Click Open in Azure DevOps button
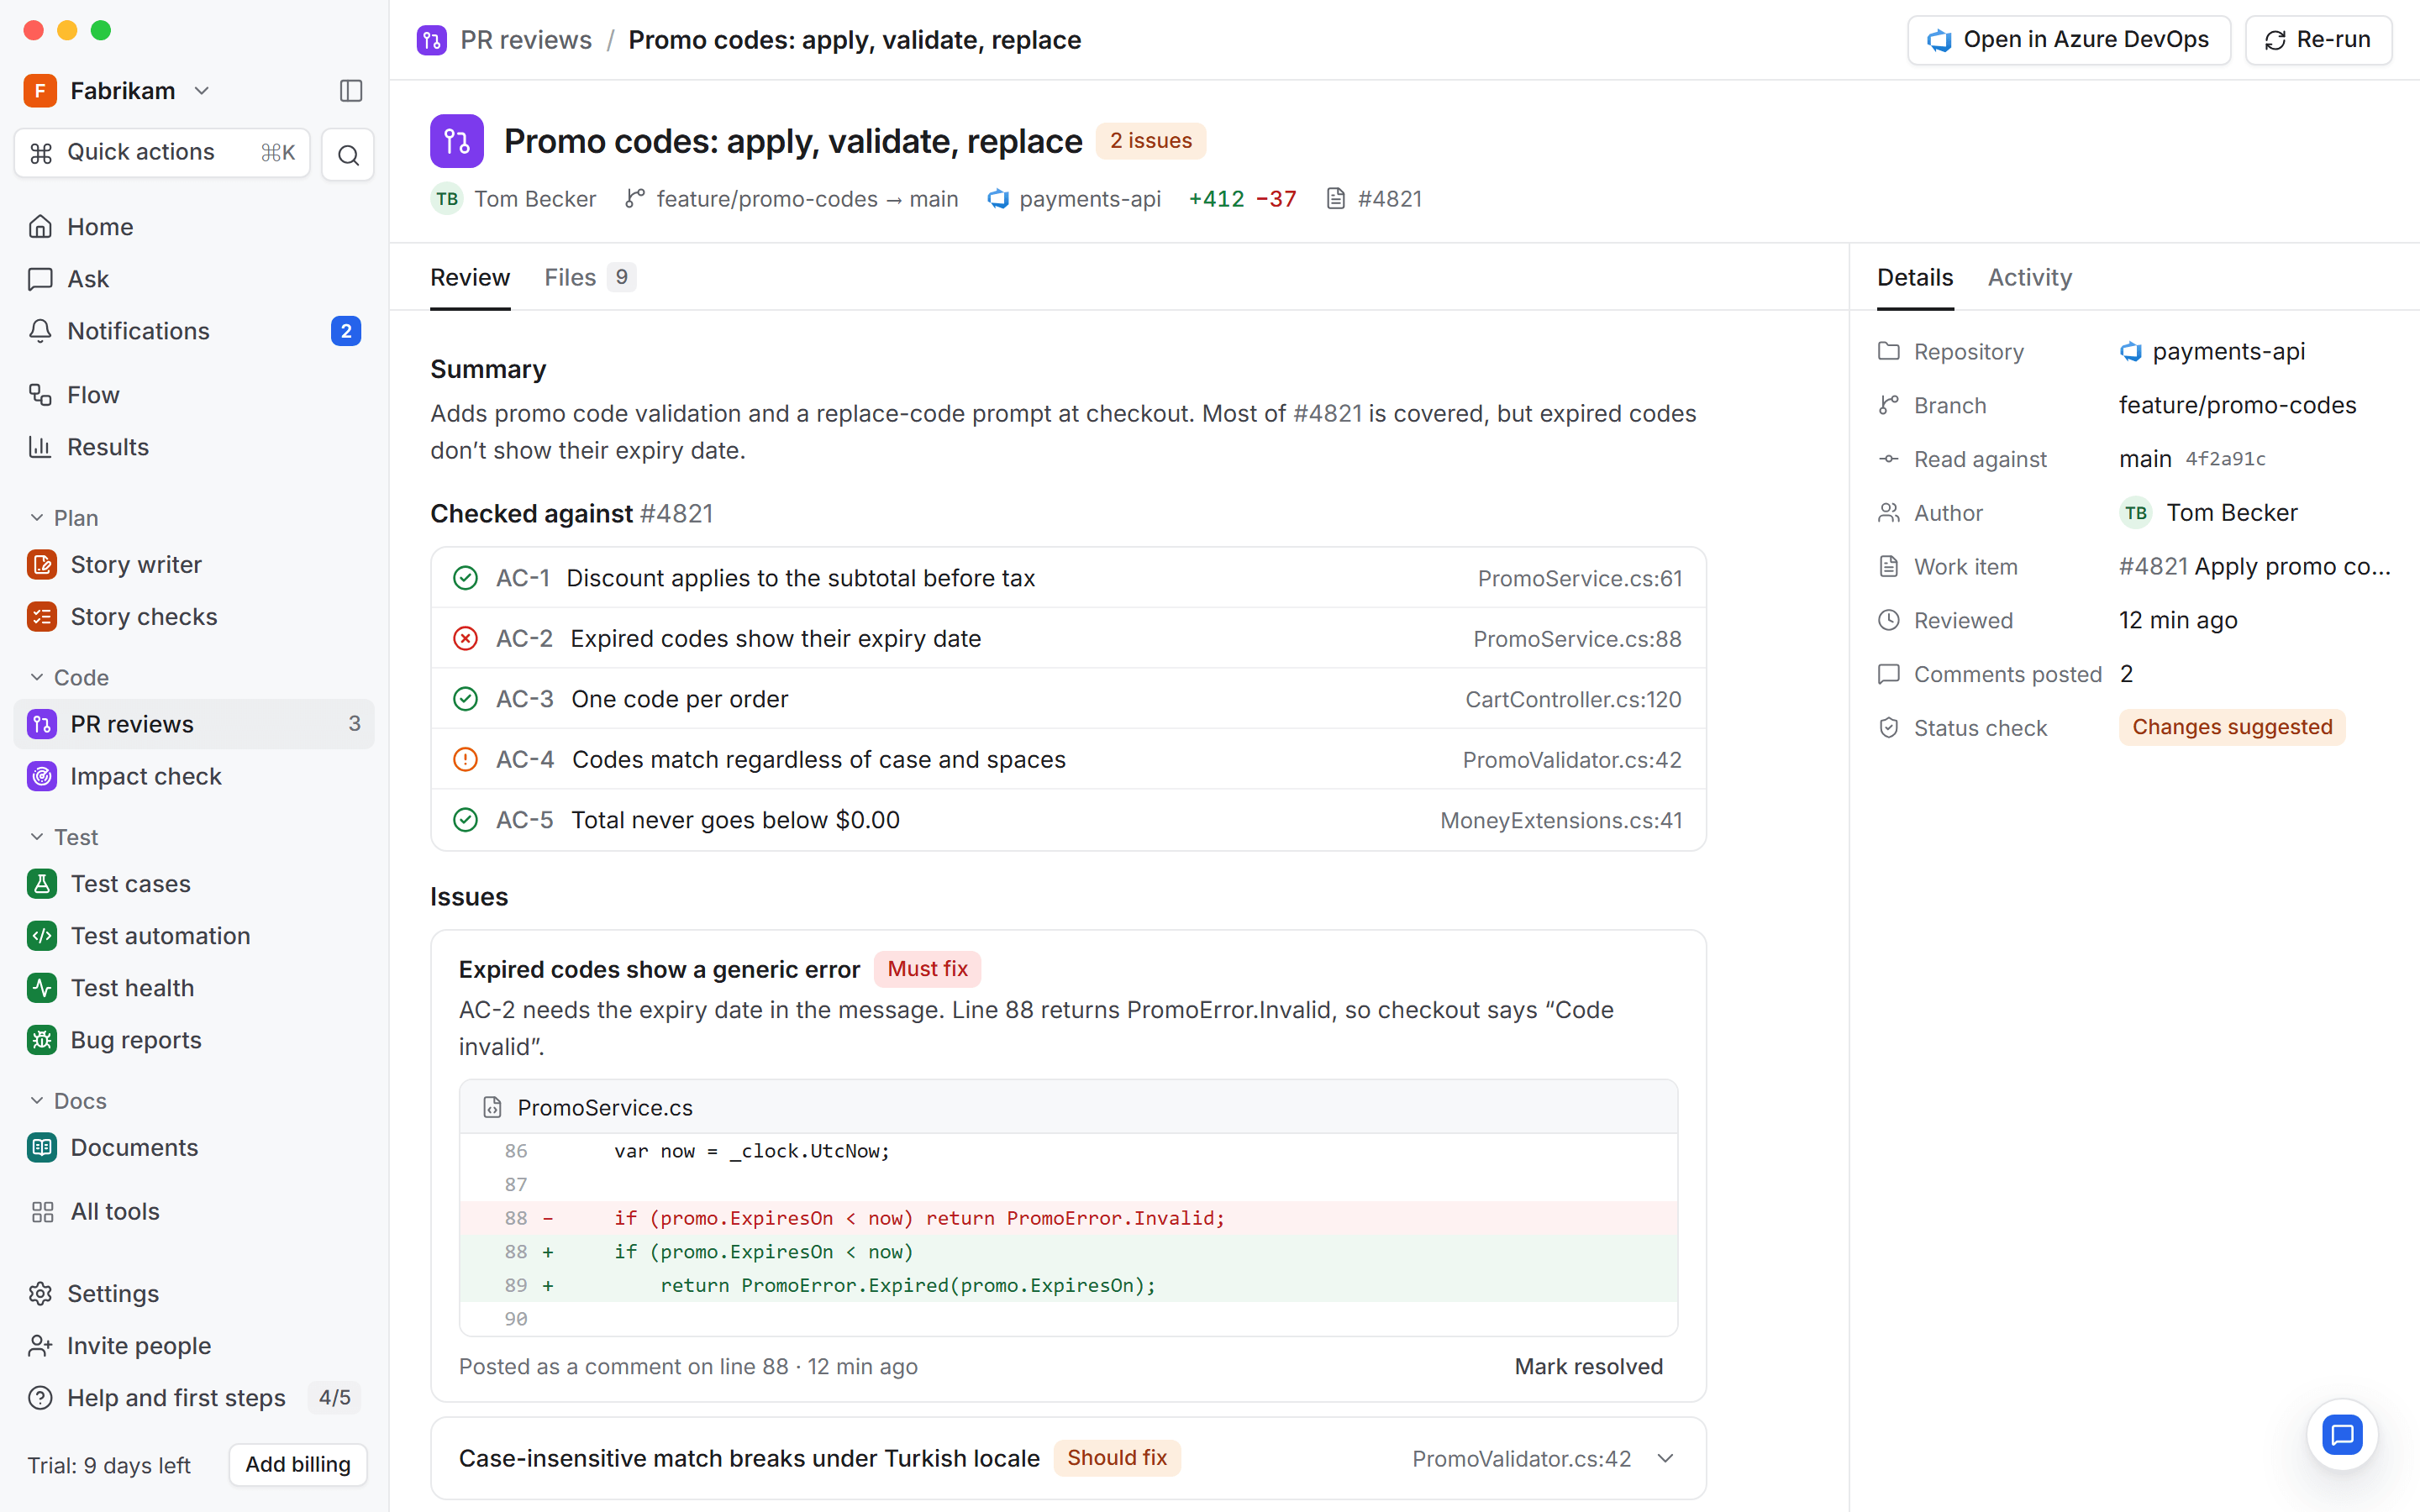The width and height of the screenshot is (2420, 1512). (2068, 40)
